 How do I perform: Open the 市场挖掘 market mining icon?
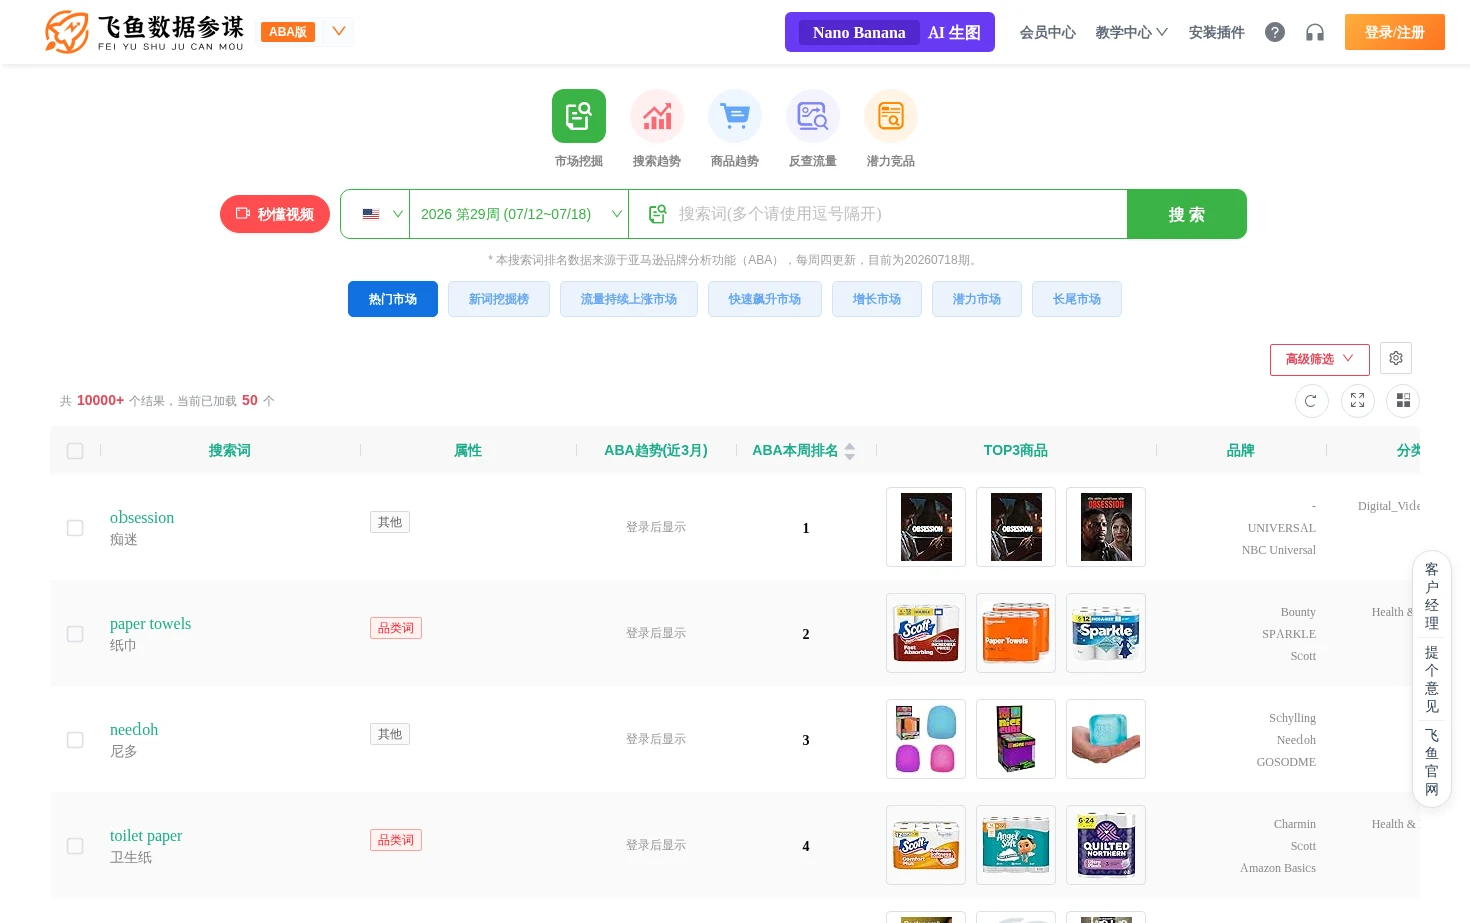[x=579, y=116]
